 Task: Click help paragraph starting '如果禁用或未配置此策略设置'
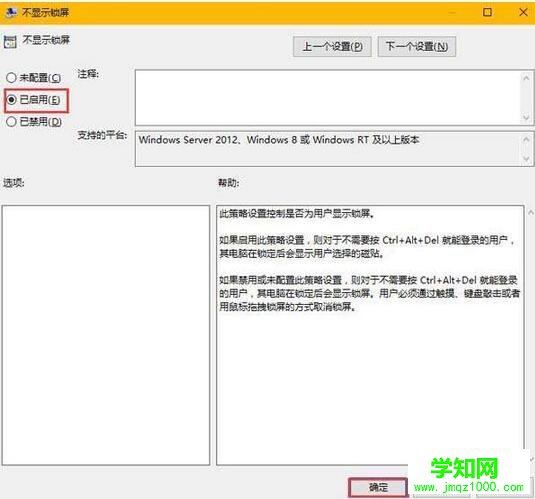pyautogui.click(x=369, y=293)
